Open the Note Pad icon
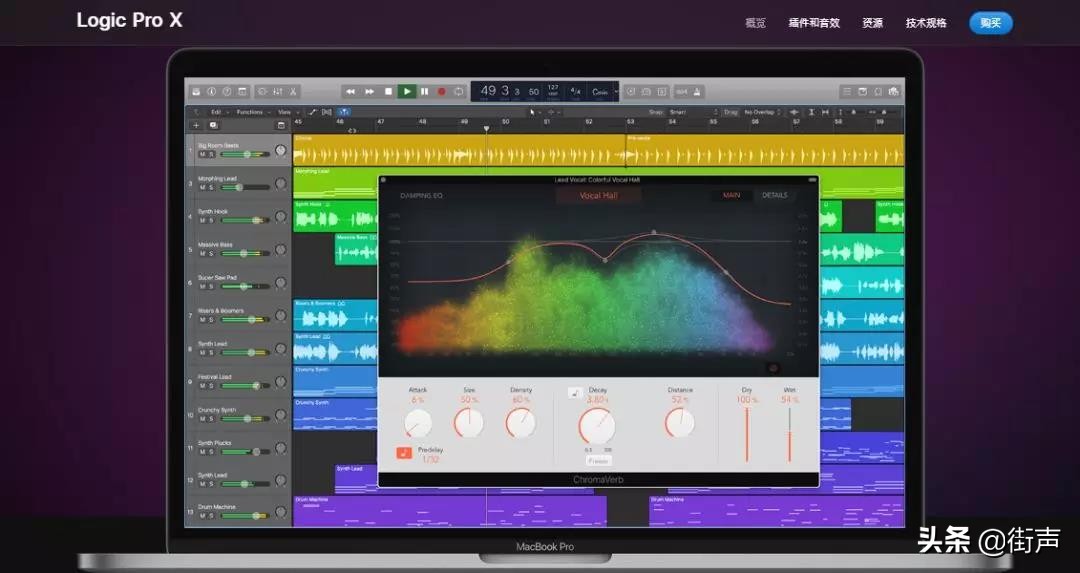 coord(863,92)
